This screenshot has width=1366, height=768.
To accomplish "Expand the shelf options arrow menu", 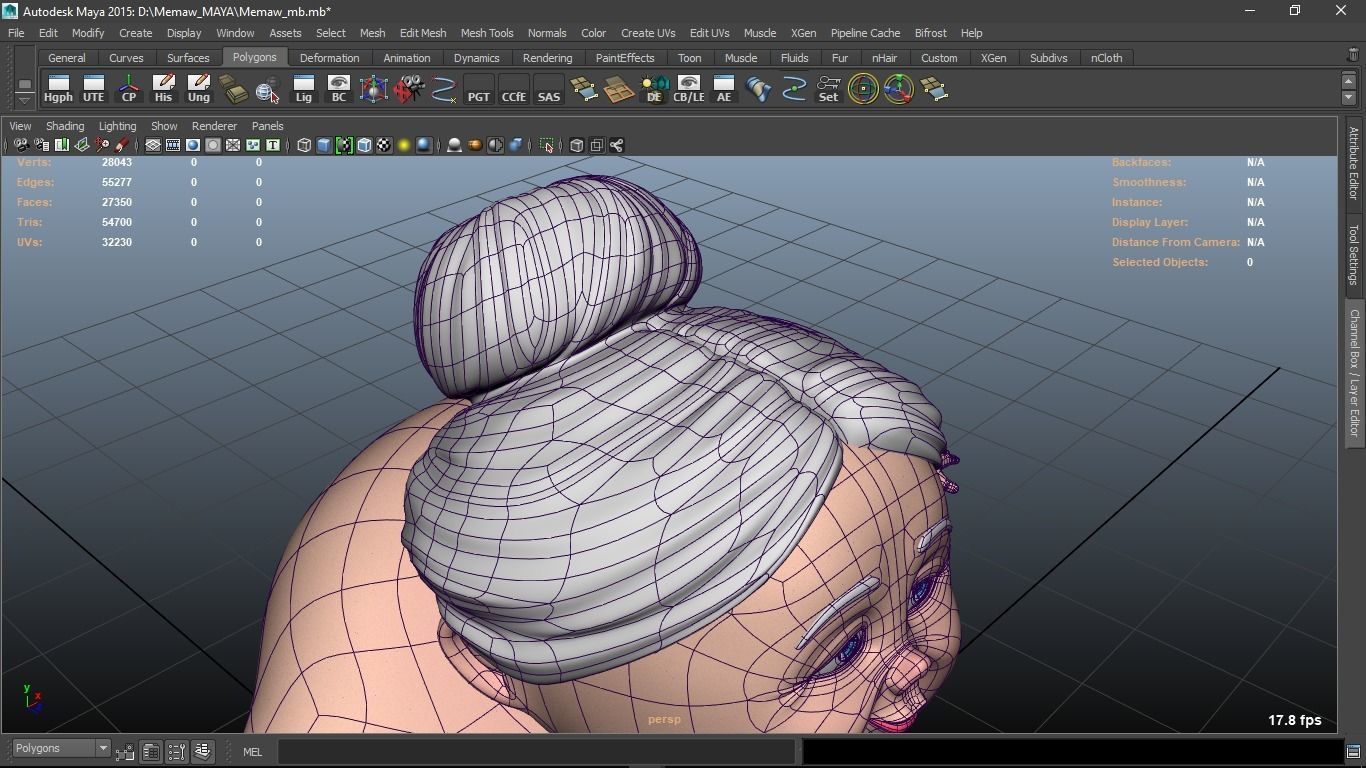I will [x=25, y=100].
